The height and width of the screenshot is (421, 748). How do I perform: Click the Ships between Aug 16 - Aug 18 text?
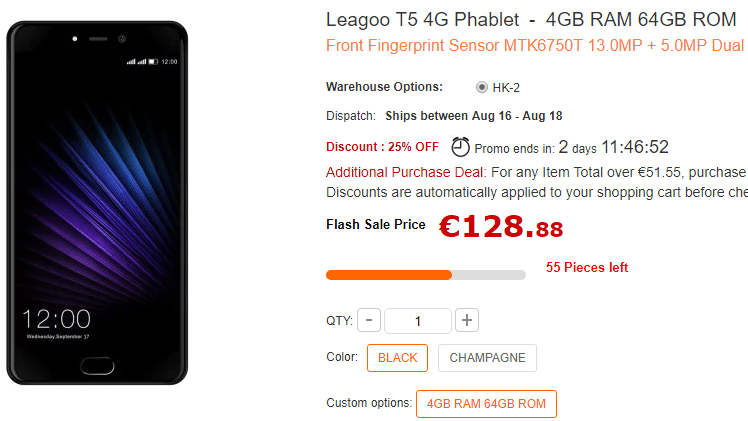pos(474,116)
